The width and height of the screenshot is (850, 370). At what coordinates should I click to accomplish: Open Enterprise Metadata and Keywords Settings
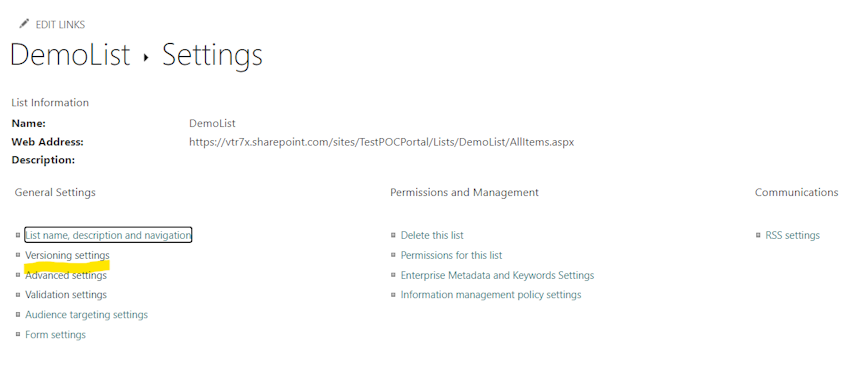(x=497, y=275)
